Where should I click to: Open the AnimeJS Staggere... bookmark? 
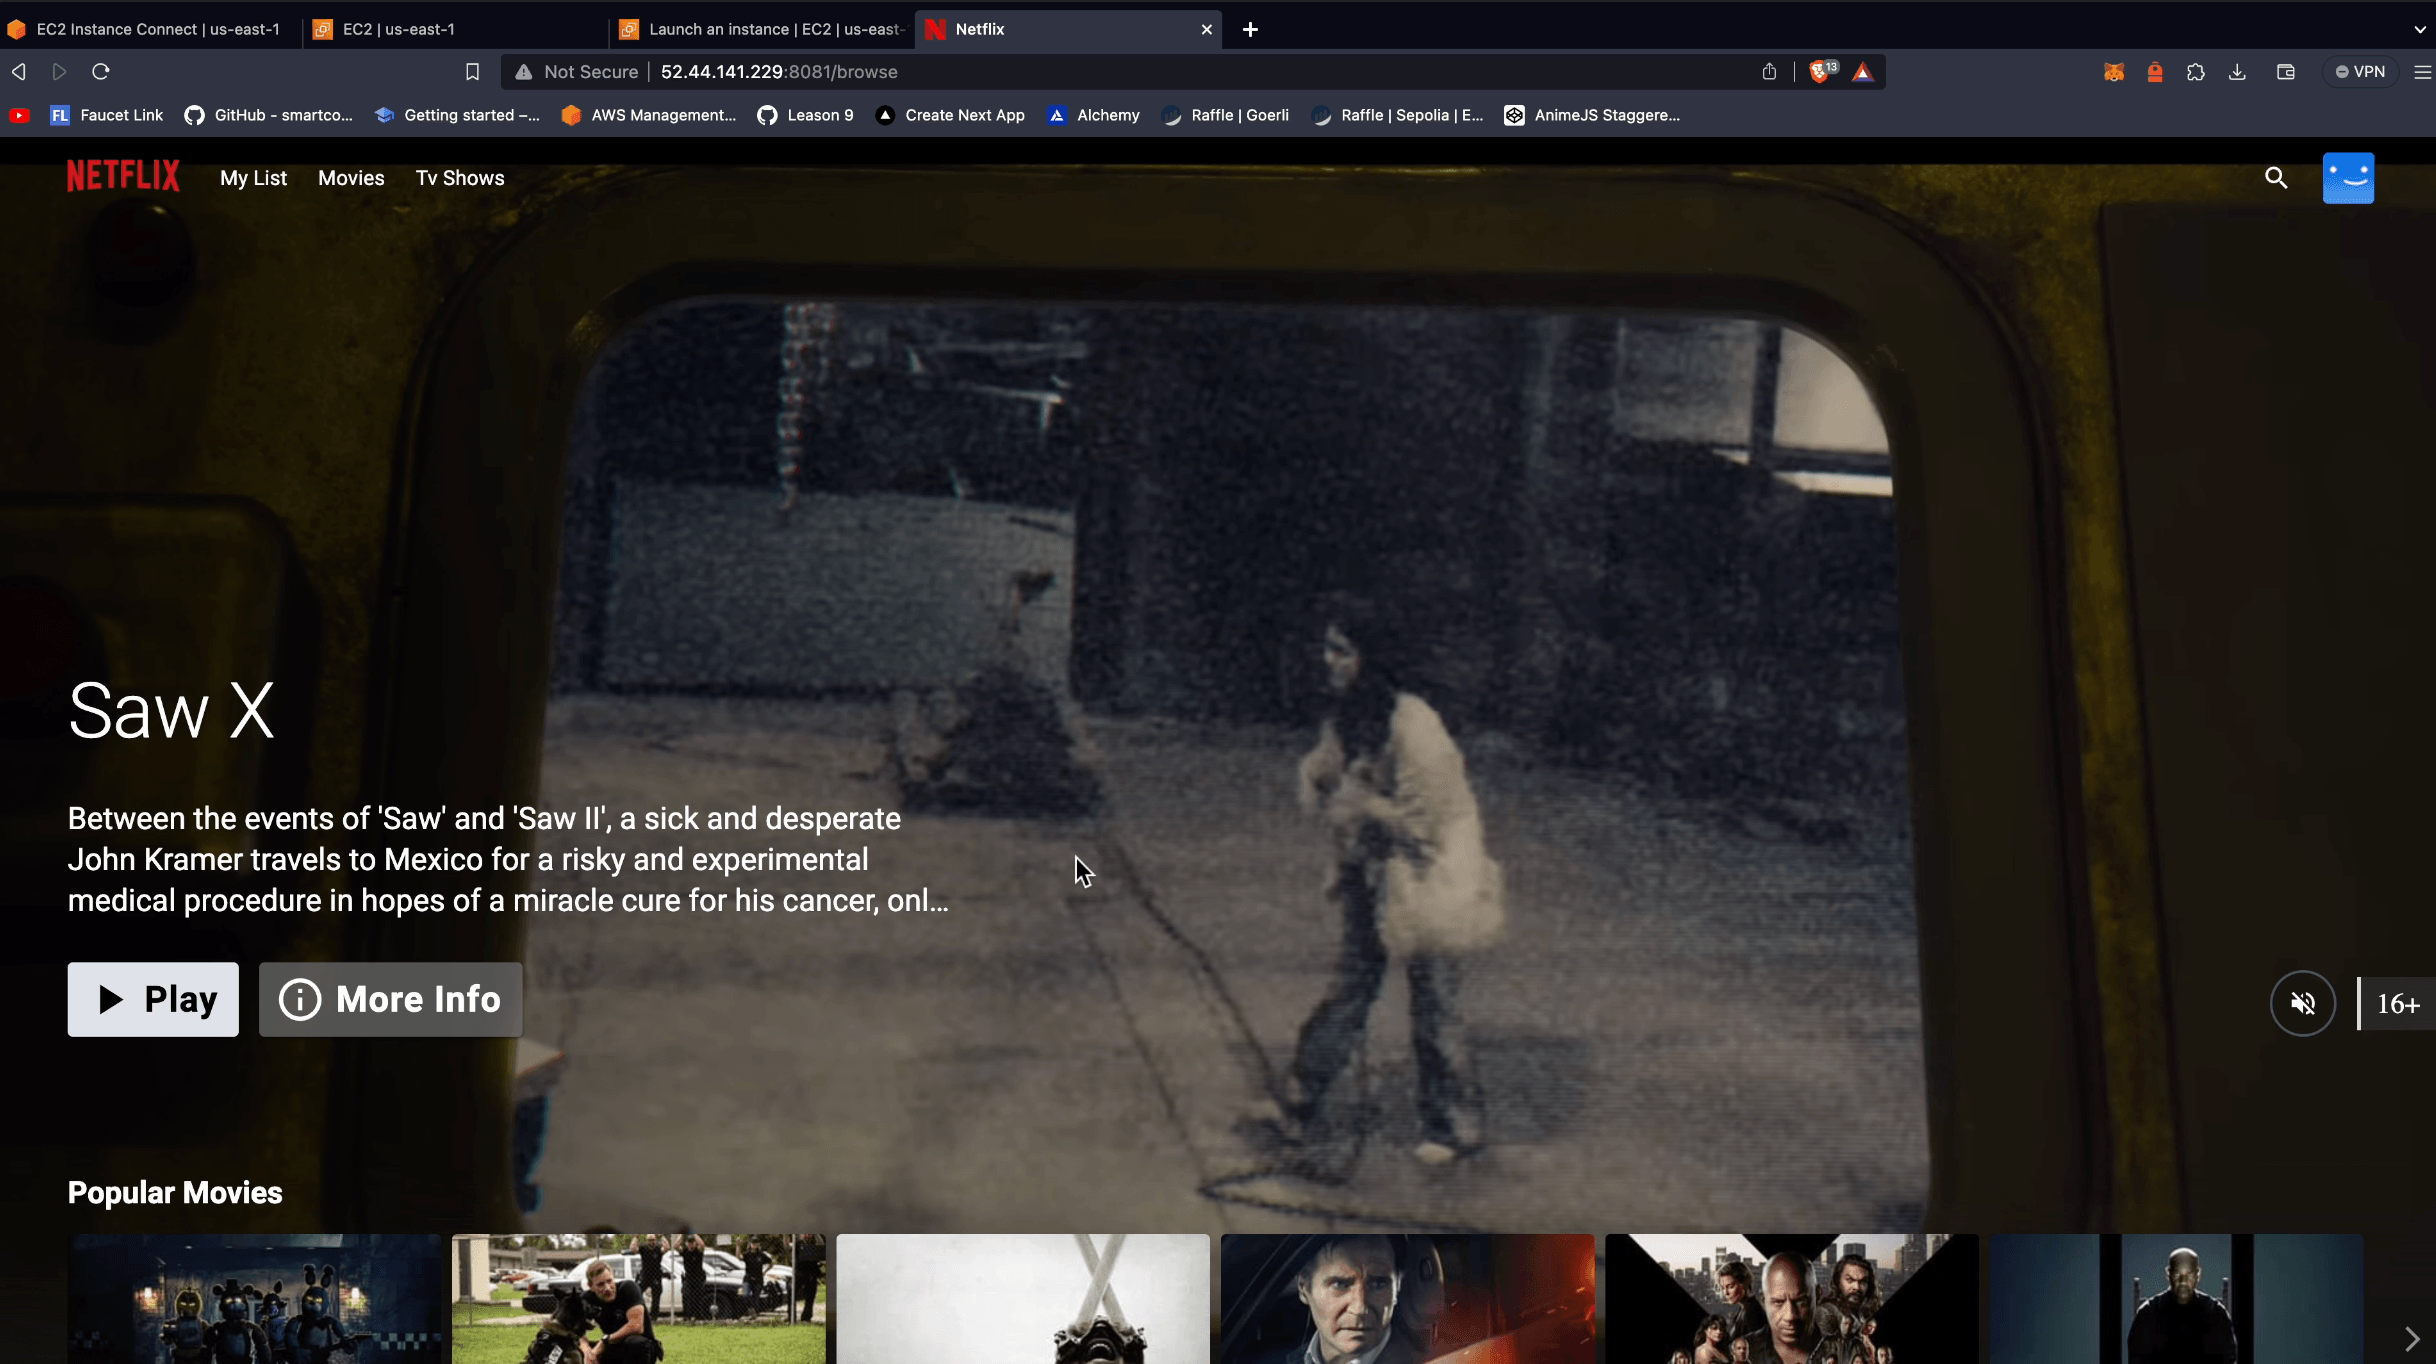coord(1592,115)
